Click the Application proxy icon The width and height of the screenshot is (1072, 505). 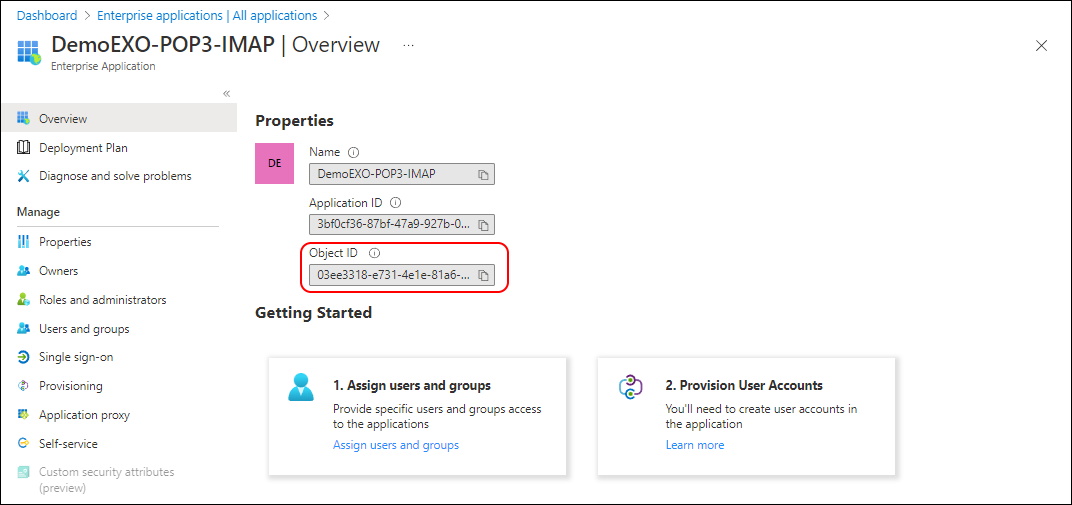[24, 415]
